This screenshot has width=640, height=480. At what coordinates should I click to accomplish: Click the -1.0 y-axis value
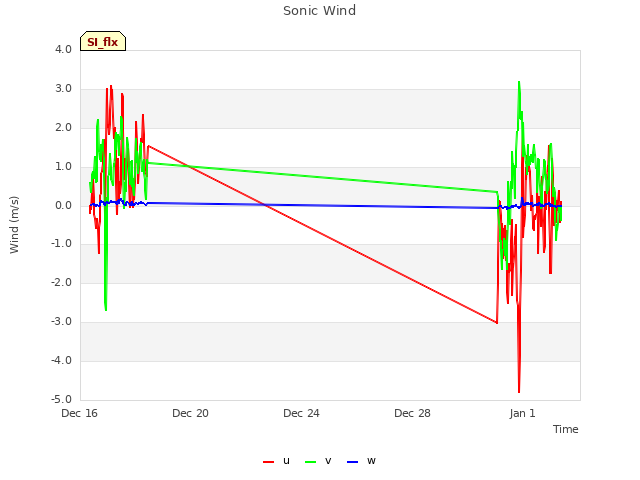coord(61,244)
